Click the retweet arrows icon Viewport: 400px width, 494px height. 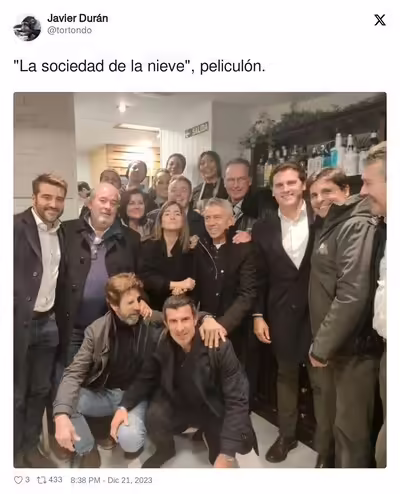pyautogui.click(x=41, y=480)
